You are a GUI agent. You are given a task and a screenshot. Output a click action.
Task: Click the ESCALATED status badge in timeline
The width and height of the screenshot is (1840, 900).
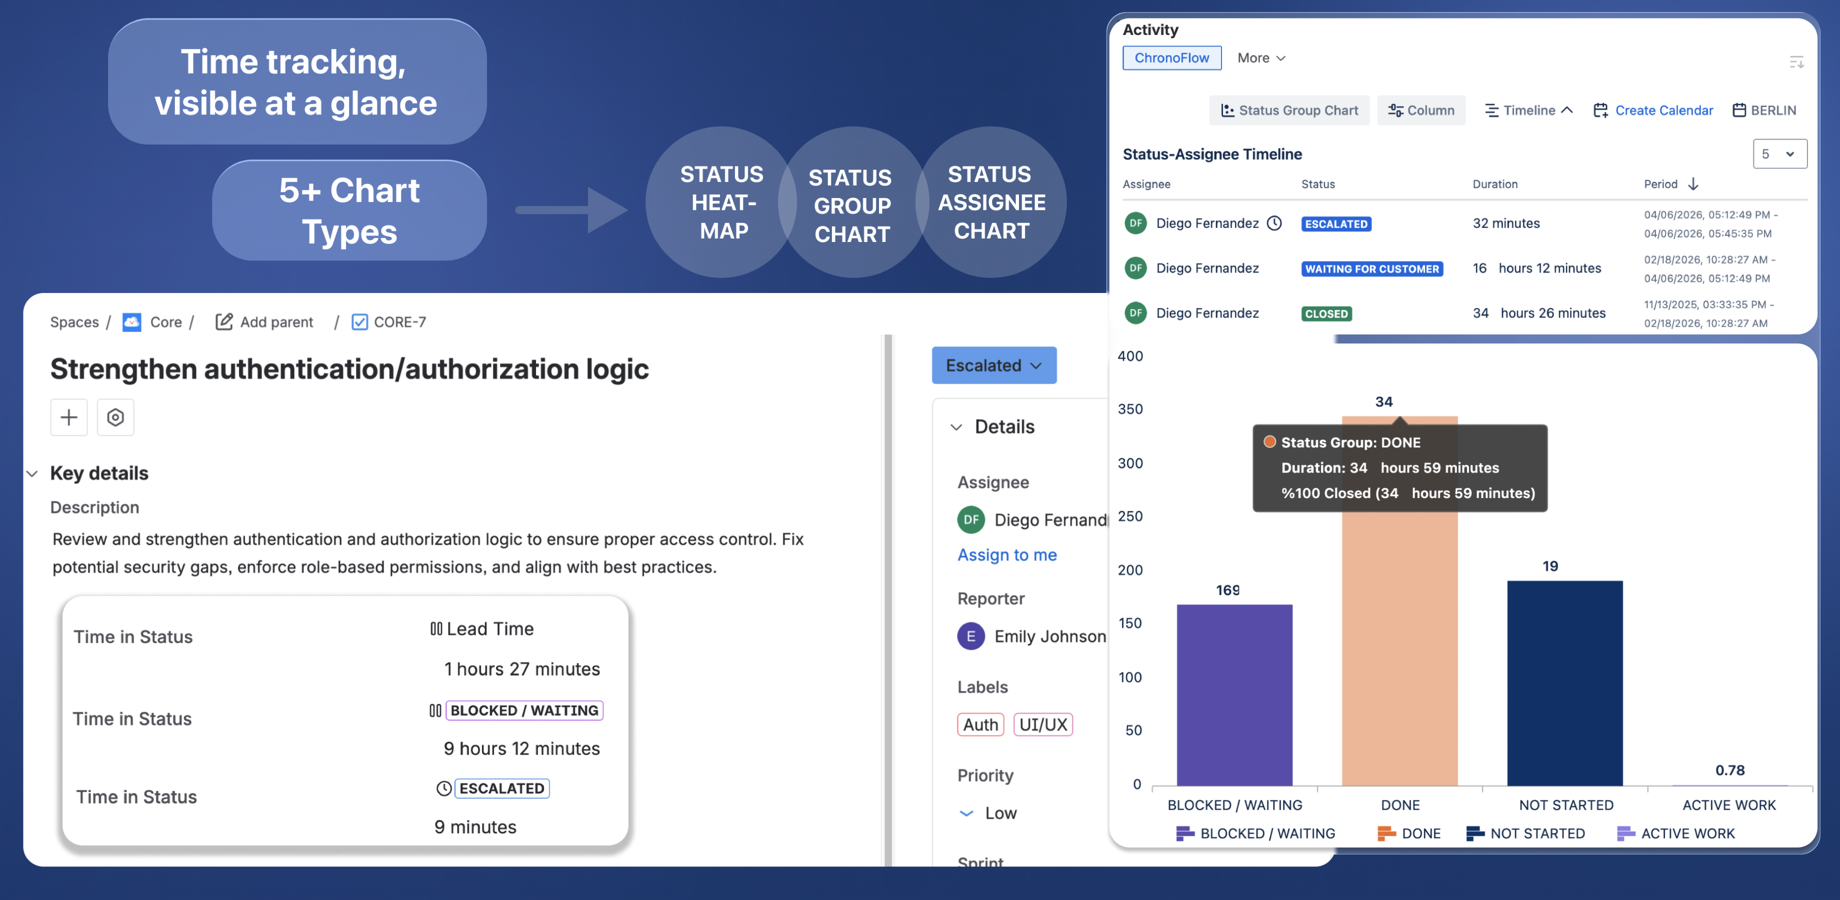coord(1336,224)
